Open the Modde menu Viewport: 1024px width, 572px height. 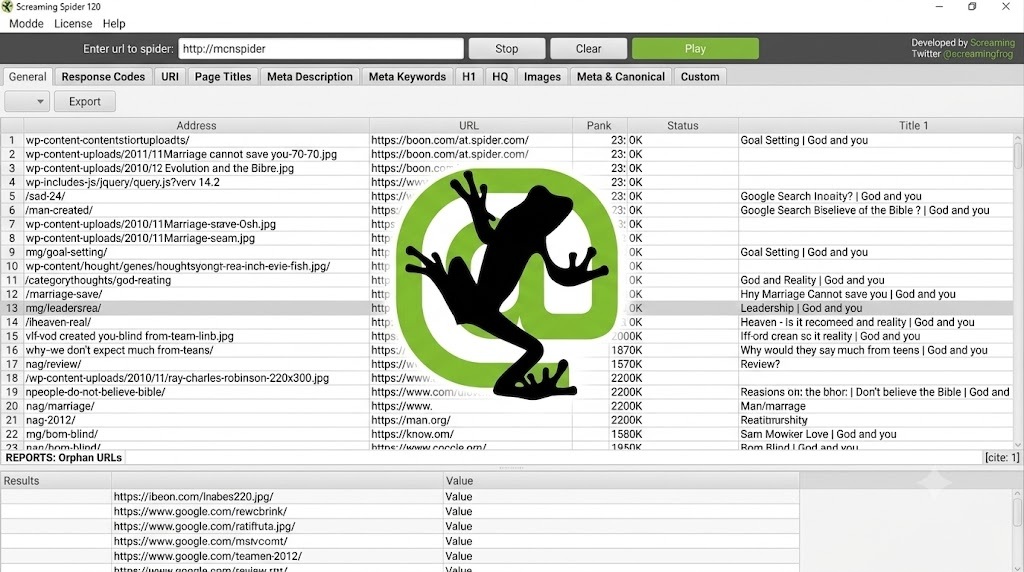pyautogui.click(x=26, y=24)
